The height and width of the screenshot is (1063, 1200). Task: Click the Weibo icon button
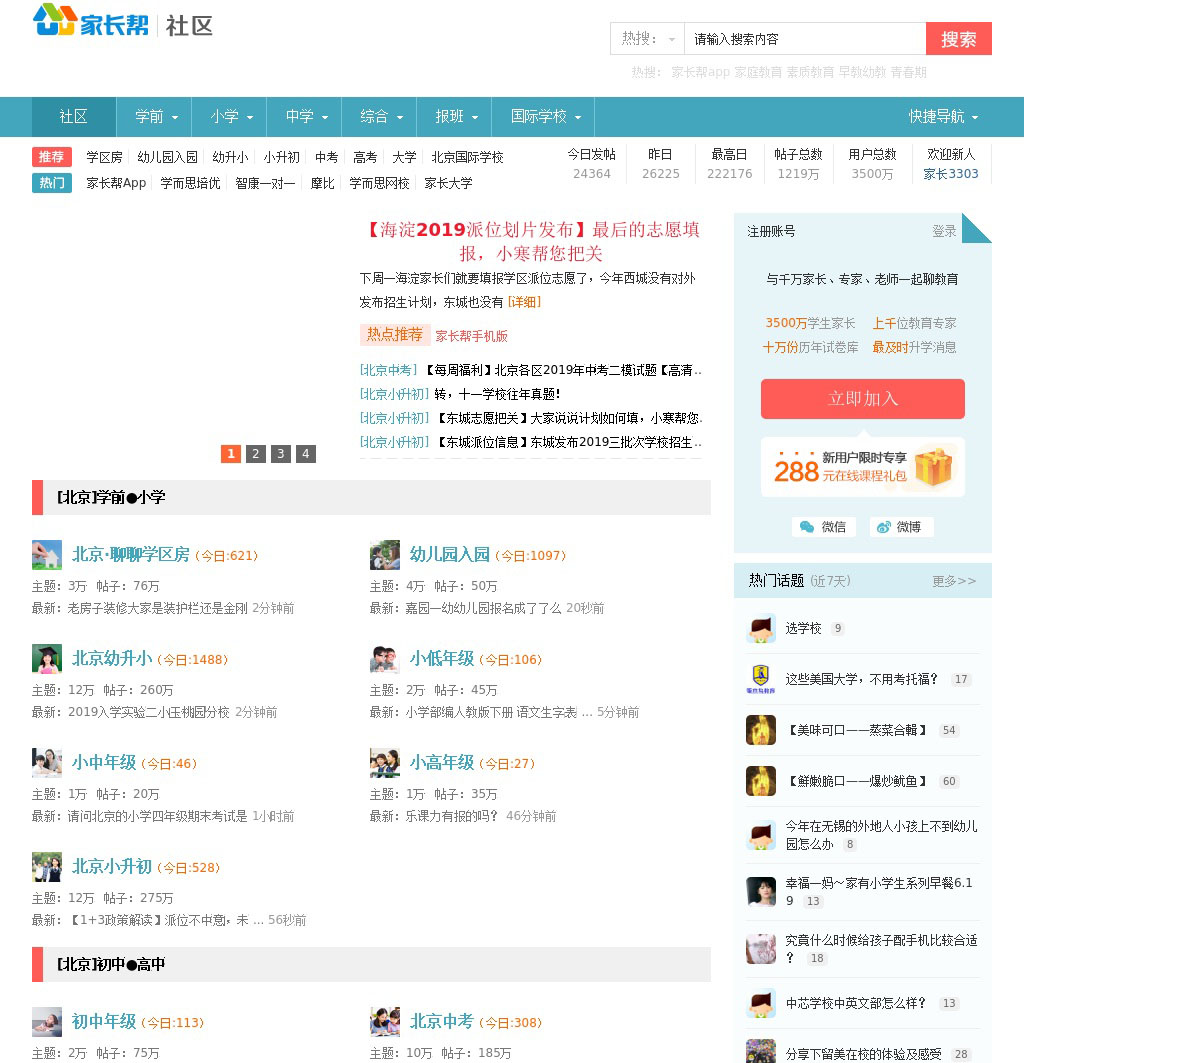point(901,527)
